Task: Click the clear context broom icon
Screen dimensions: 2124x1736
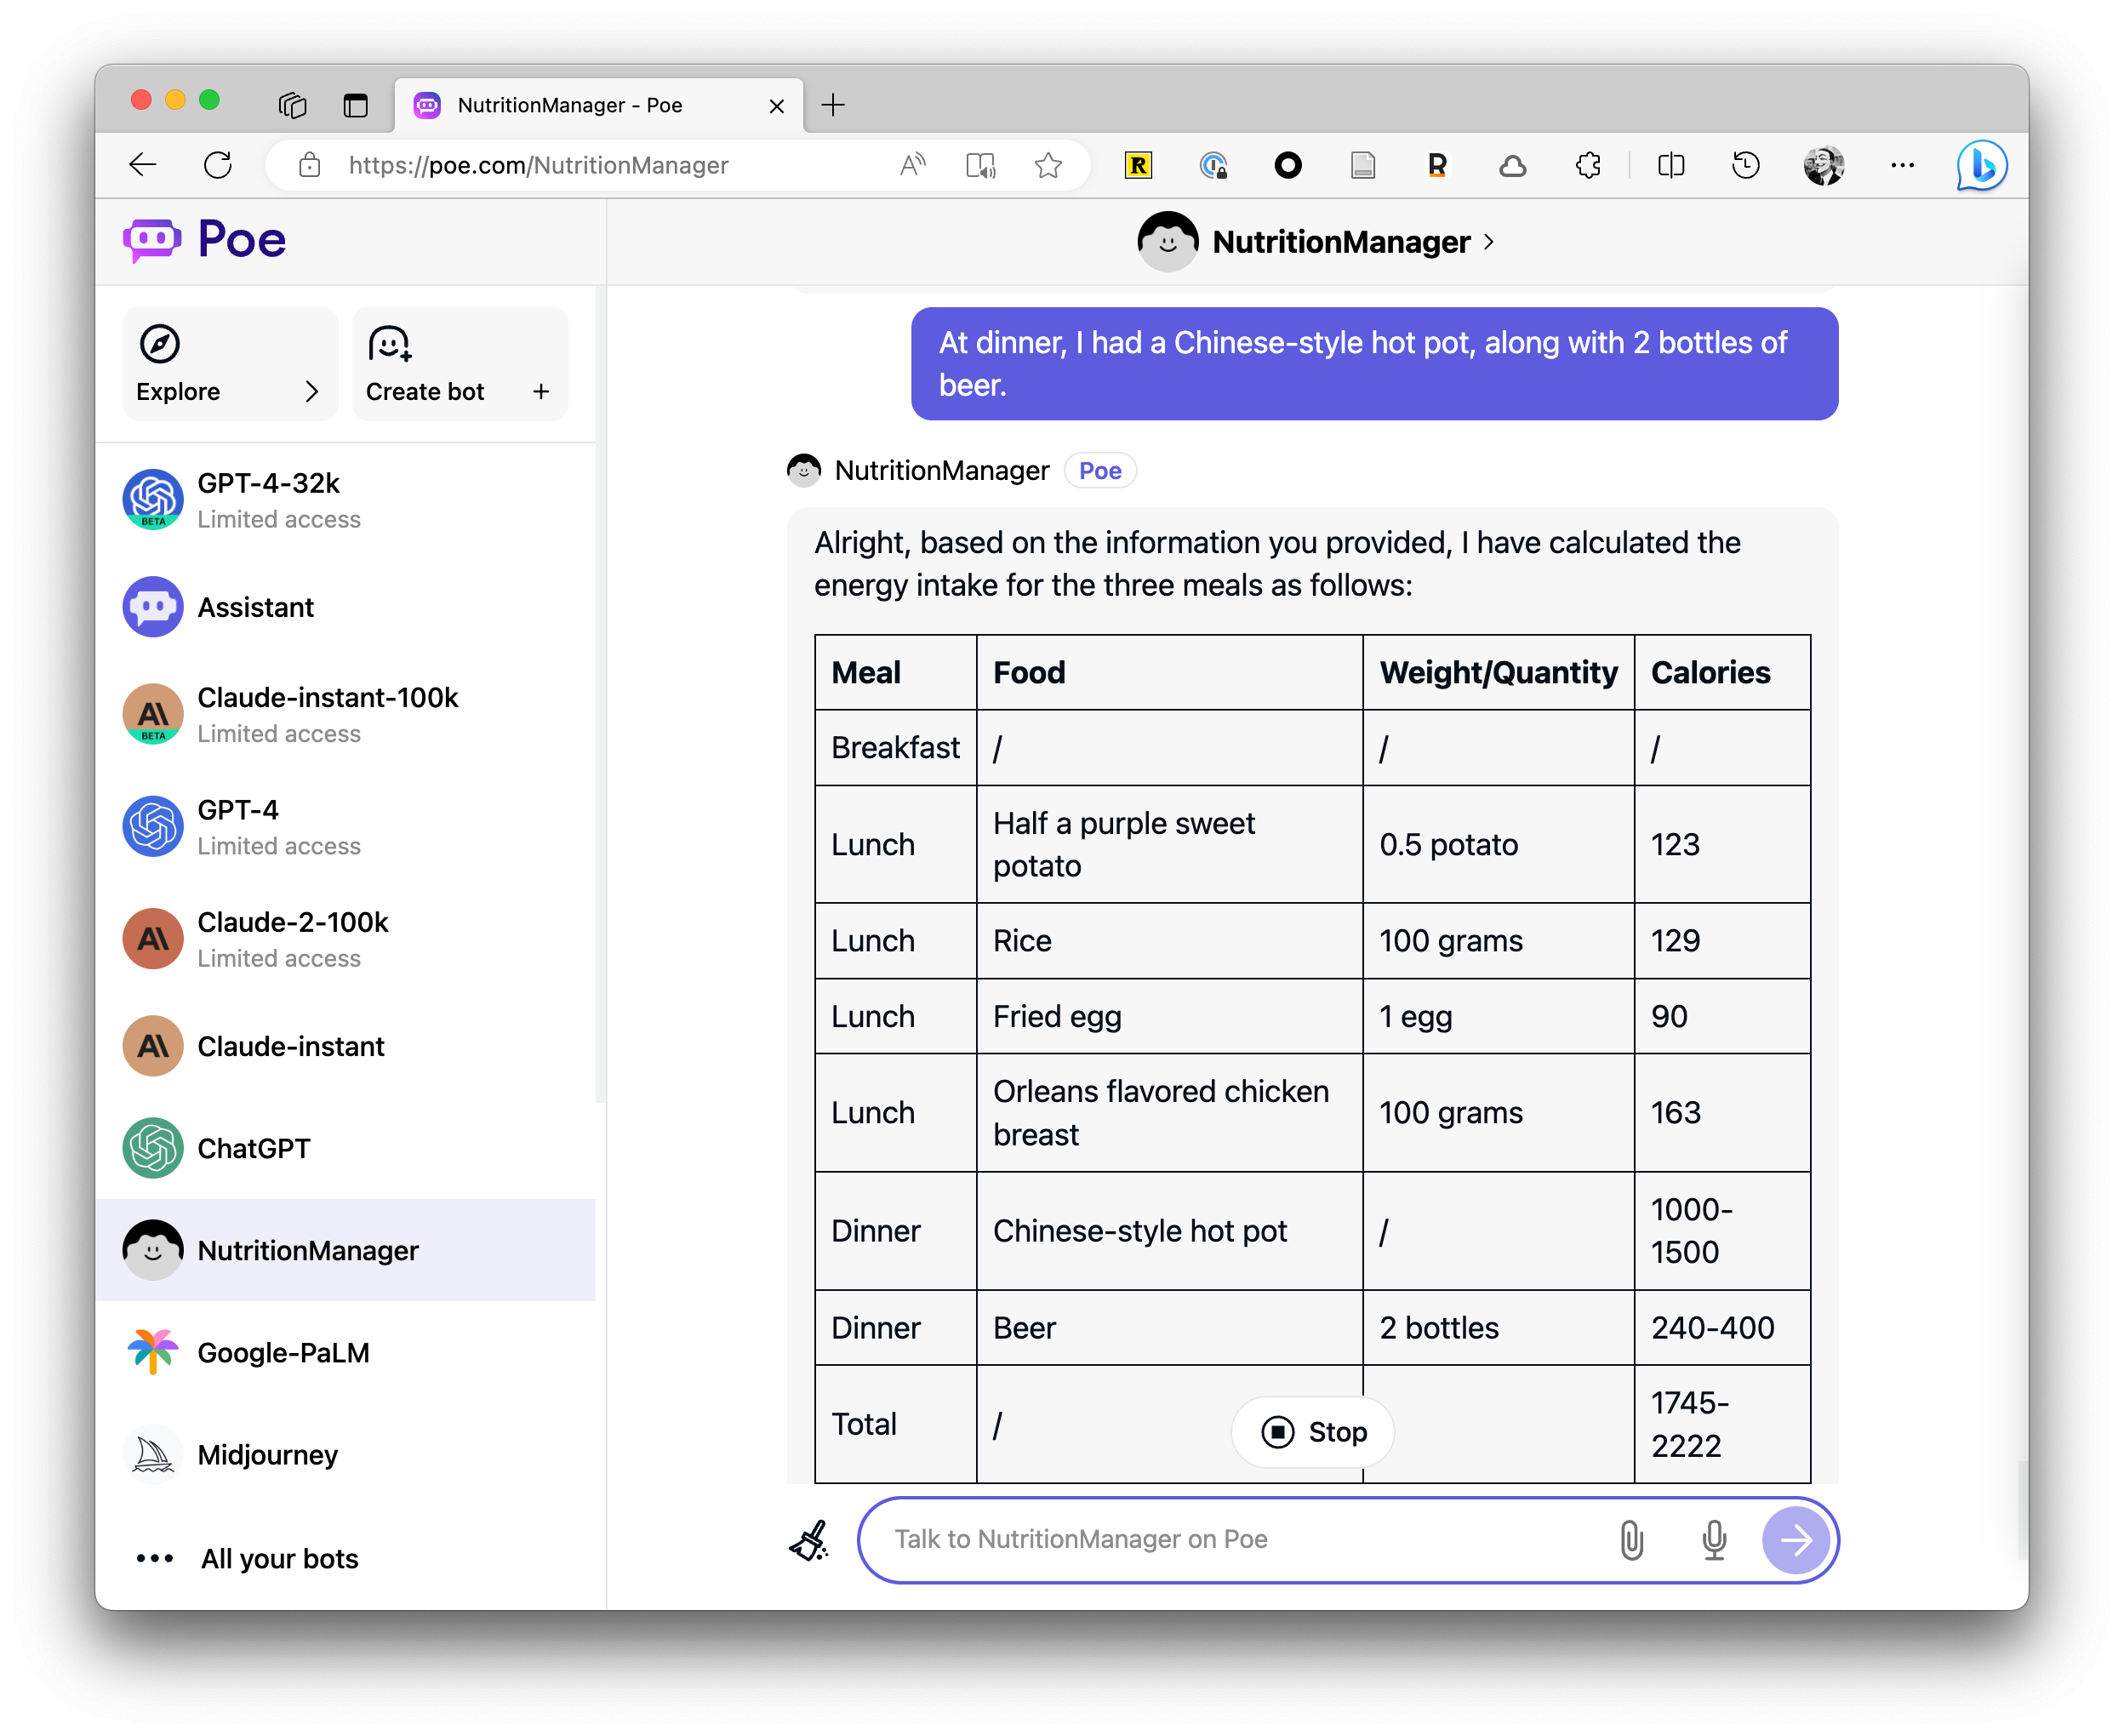Action: tap(809, 1540)
